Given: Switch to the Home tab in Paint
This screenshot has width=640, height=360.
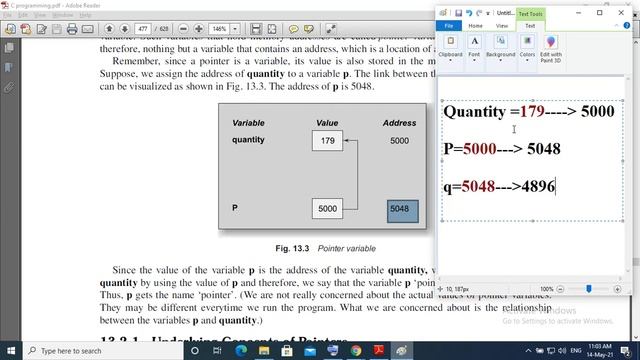Looking at the screenshot, I should click(475, 26).
